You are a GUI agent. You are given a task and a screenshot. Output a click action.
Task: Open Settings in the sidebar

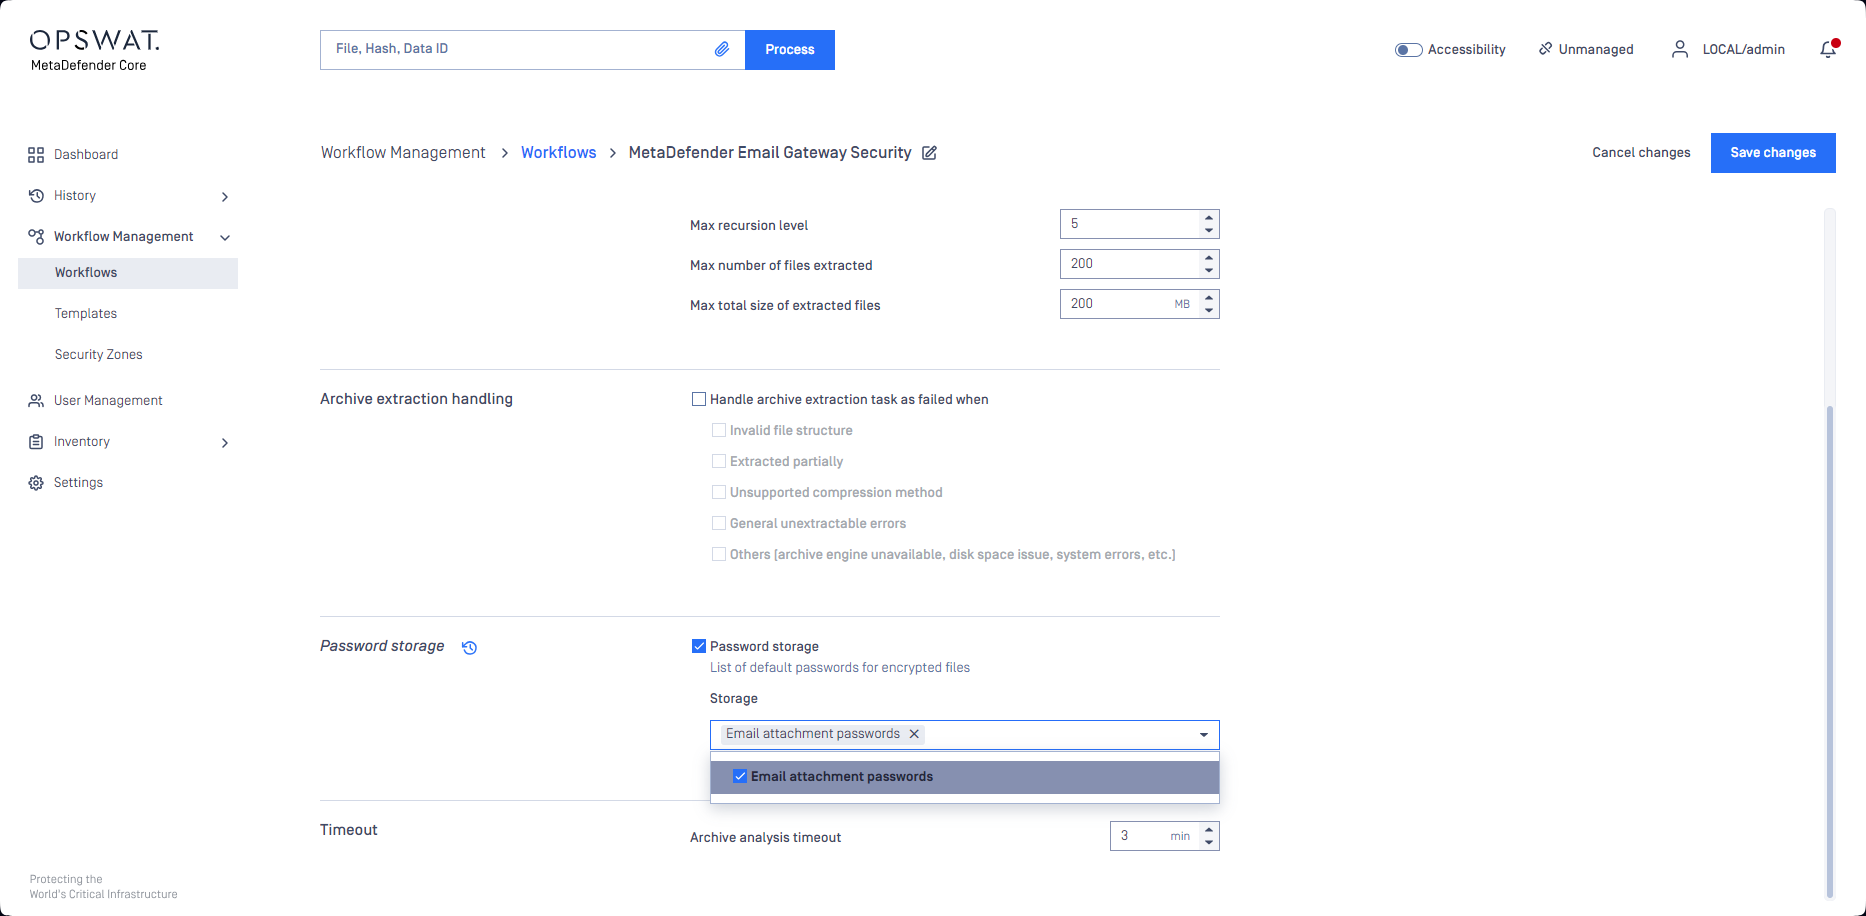click(78, 483)
